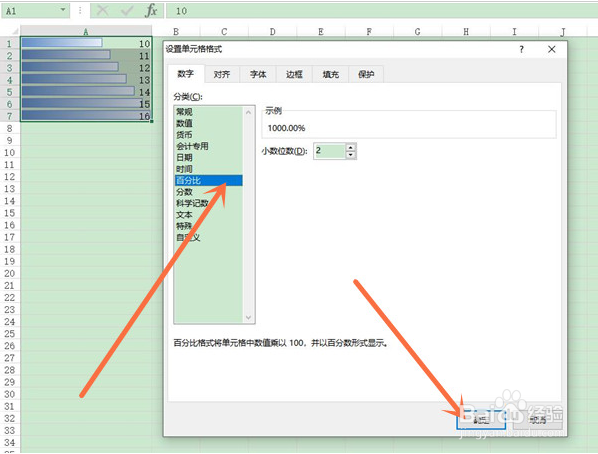The width and height of the screenshot is (598, 454).
Task: Click the 小数位数 decimal places field
Action: click(x=330, y=151)
